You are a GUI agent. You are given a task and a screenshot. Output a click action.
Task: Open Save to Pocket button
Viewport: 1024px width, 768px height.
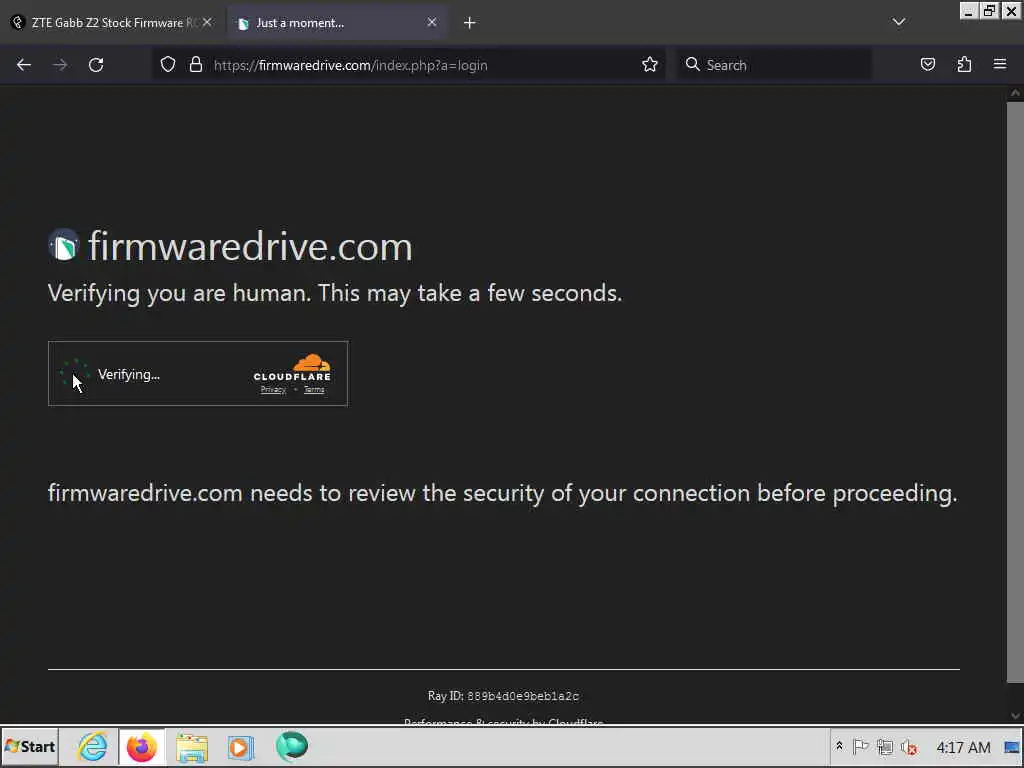(x=927, y=65)
